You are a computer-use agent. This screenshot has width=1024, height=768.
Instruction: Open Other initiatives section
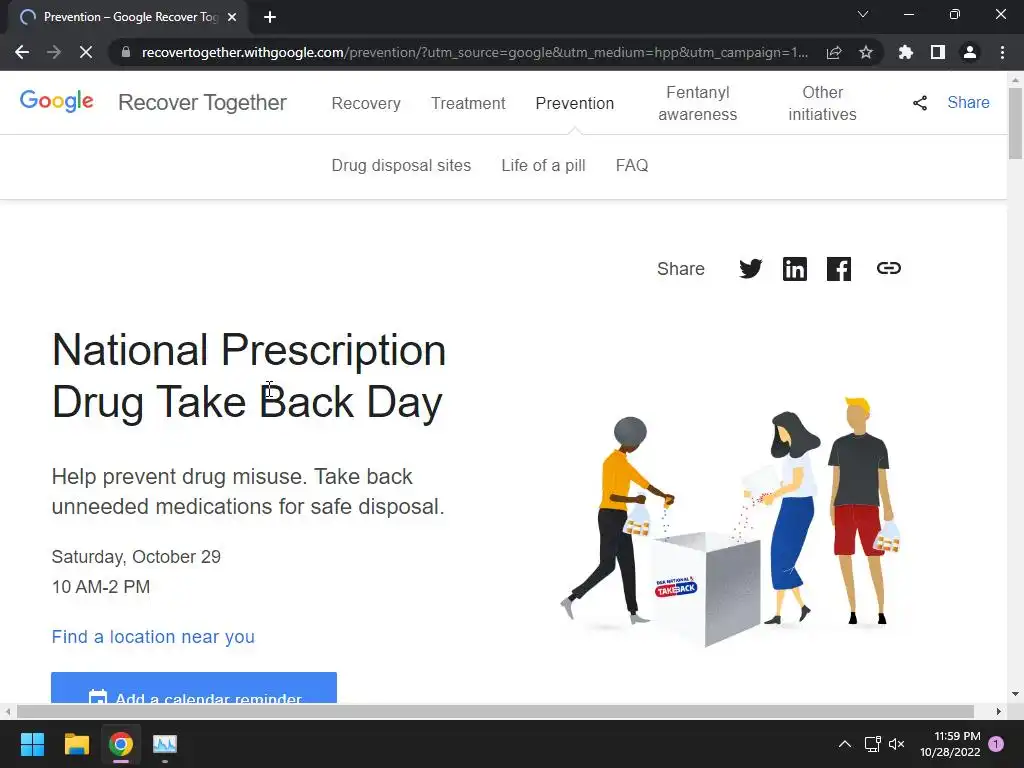coord(822,103)
